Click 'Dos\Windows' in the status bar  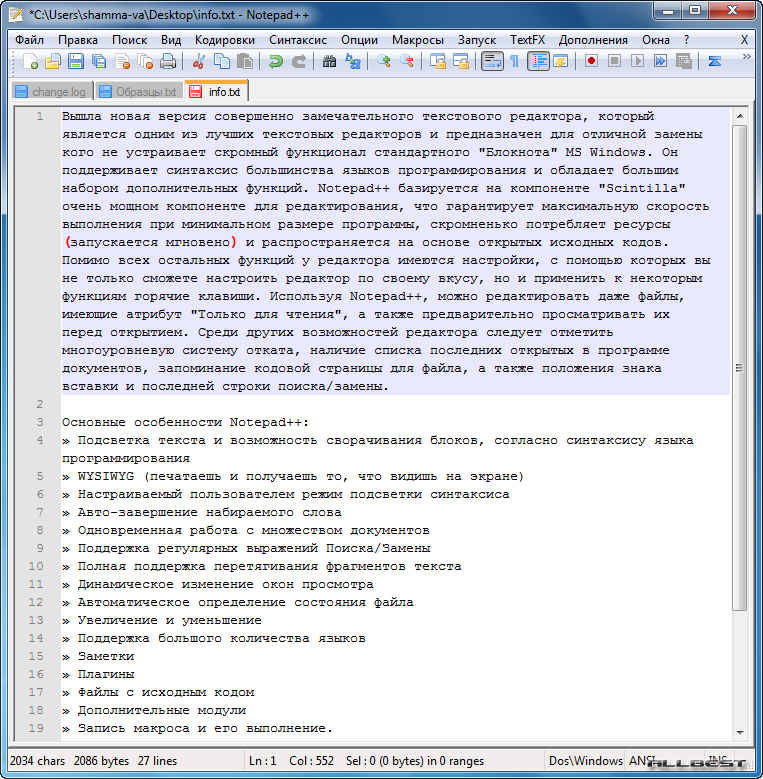[585, 761]
